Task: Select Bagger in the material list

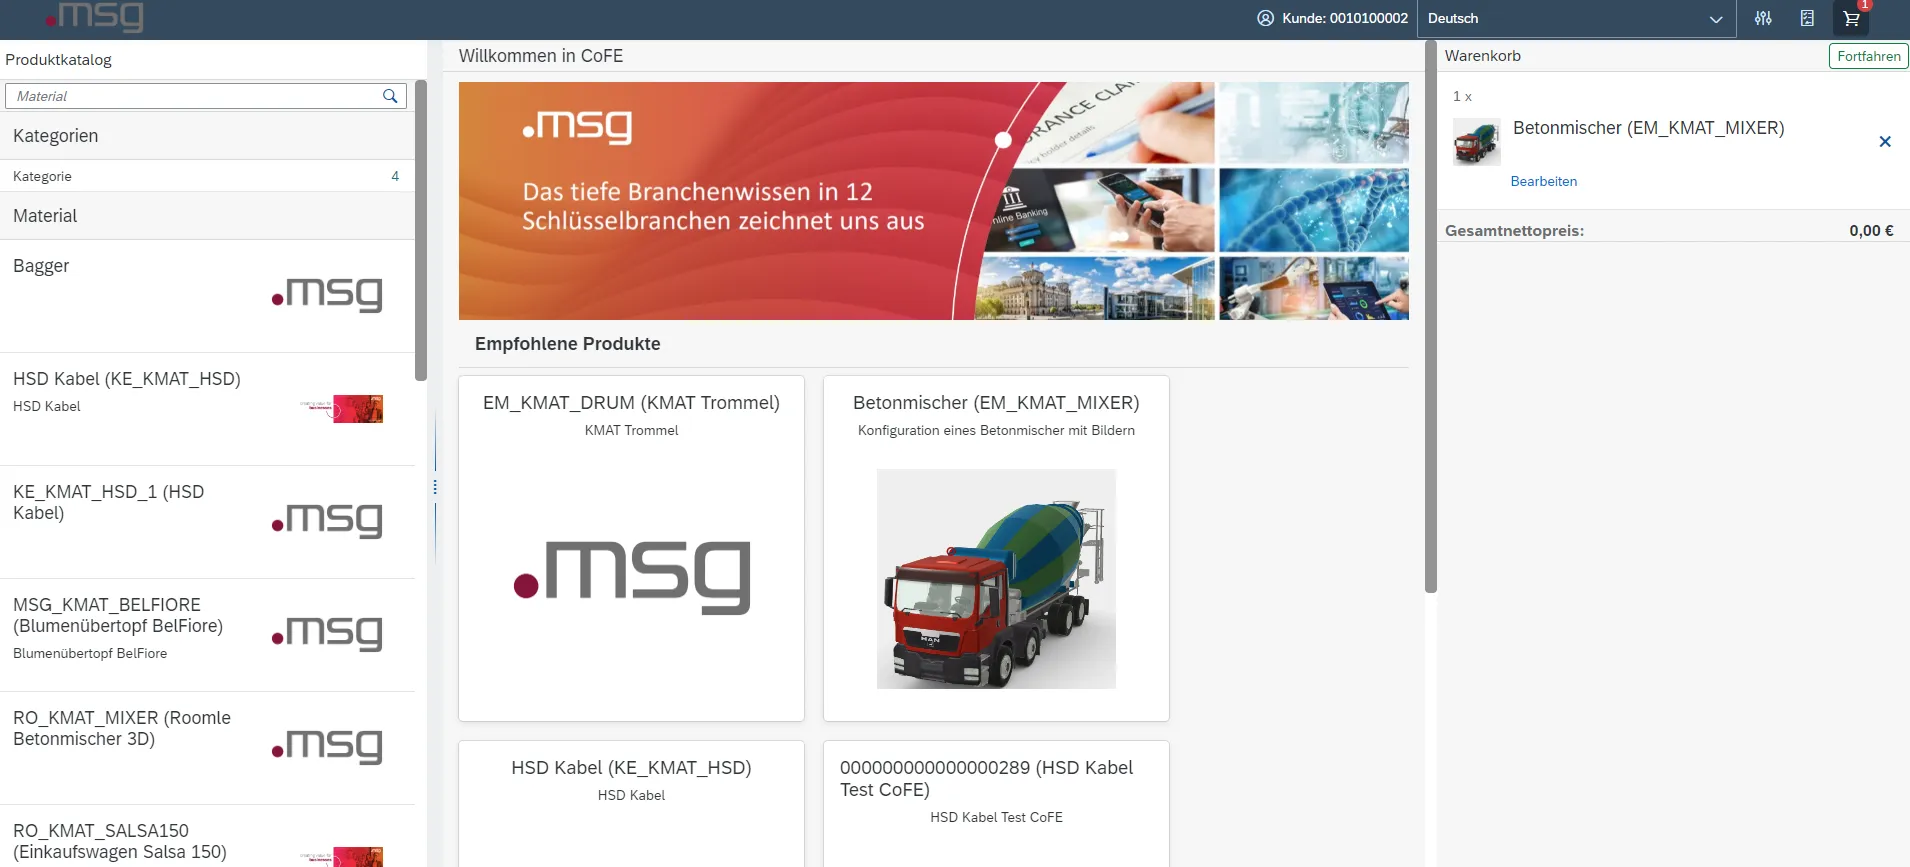Action: [x=206, y=295]
